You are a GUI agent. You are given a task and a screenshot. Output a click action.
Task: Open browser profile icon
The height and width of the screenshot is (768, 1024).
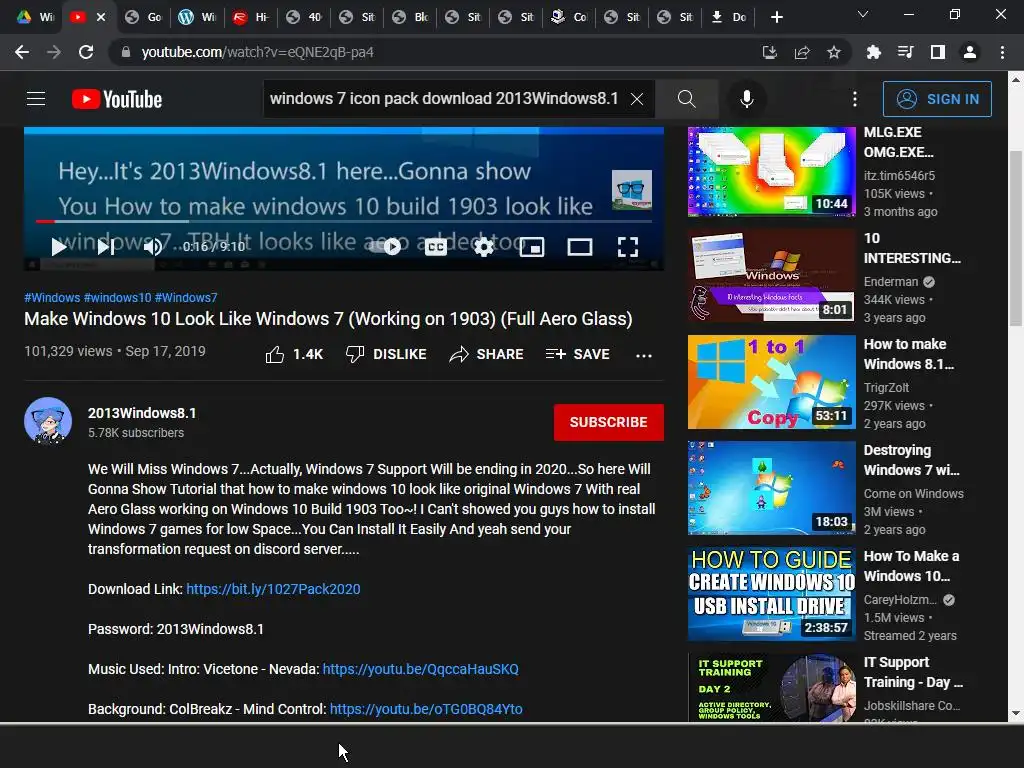(970, 52)
